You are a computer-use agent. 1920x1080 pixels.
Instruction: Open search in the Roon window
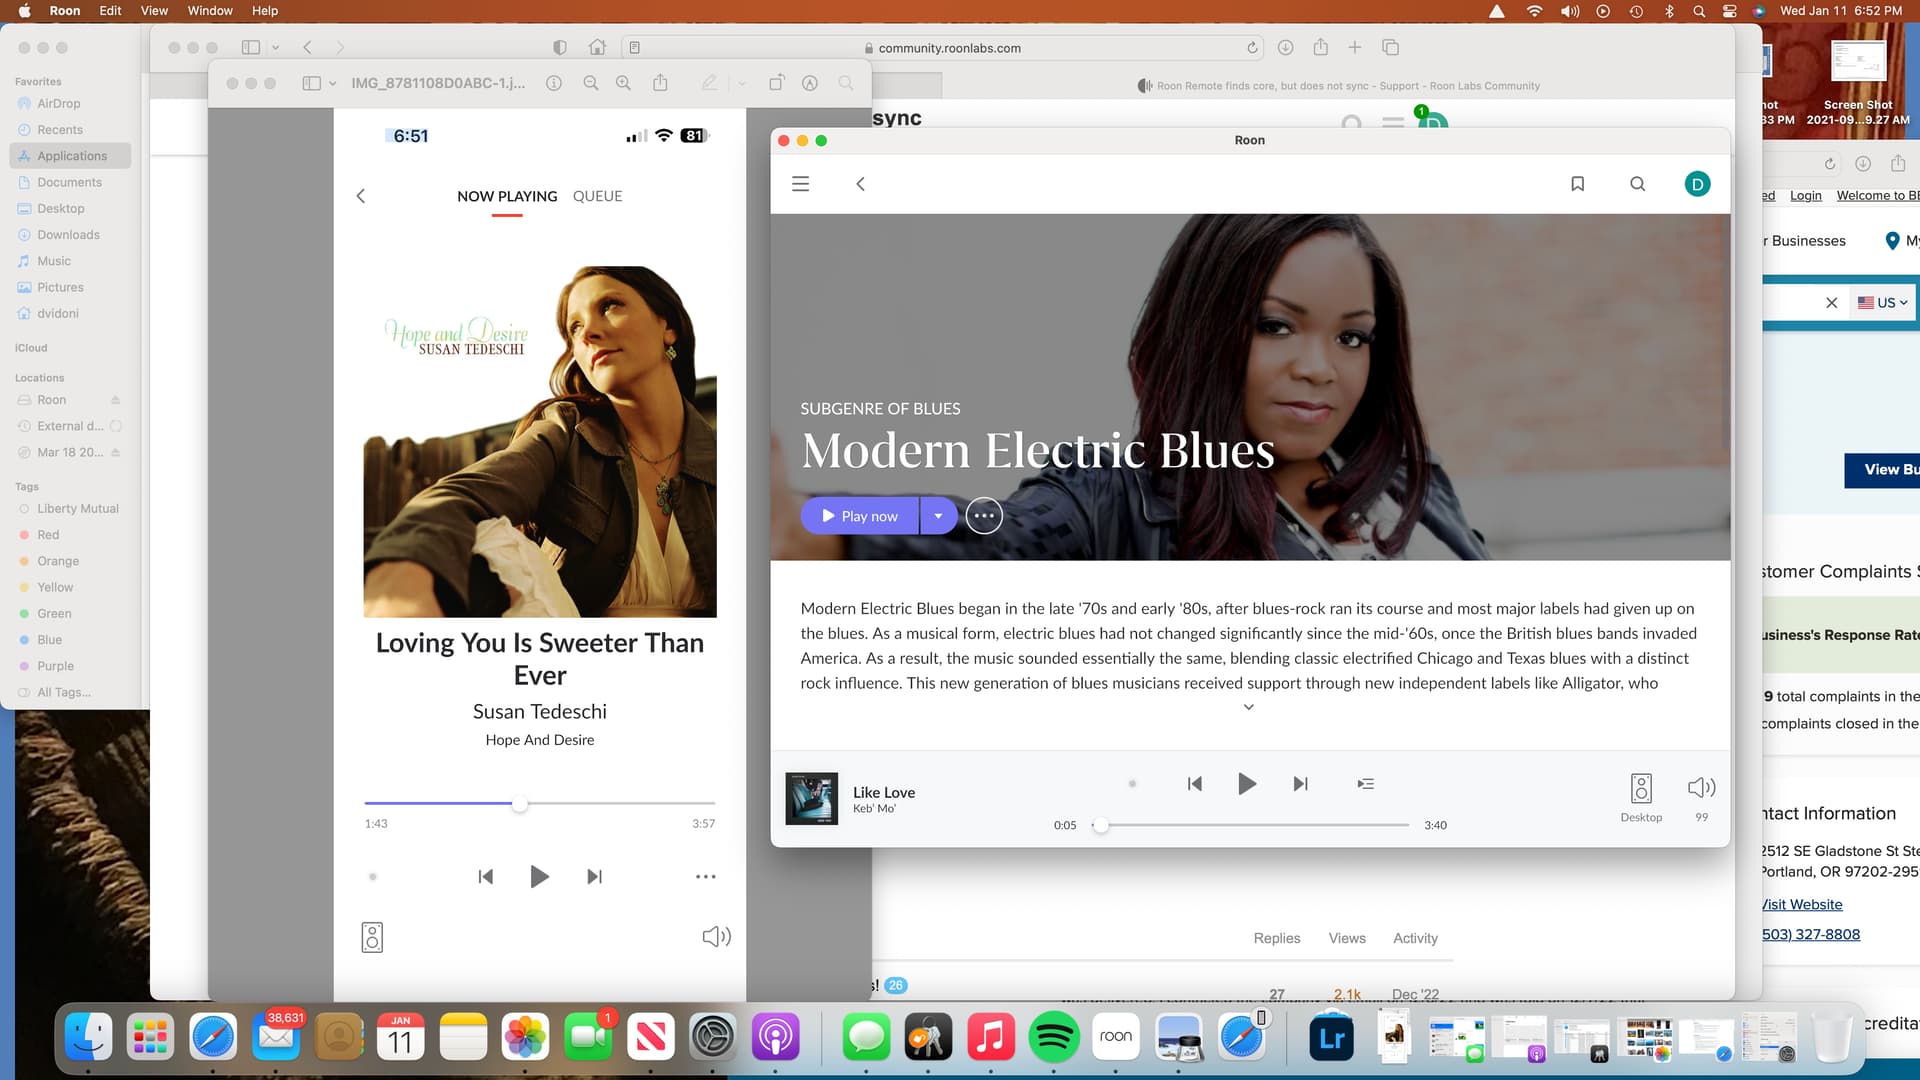tap(1637, 184)
